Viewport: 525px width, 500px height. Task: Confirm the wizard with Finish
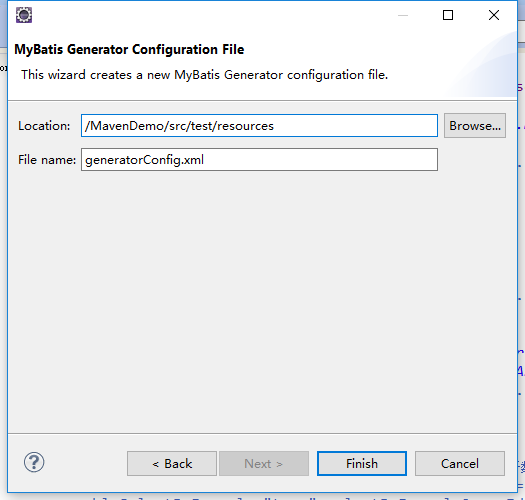[362, 463]
